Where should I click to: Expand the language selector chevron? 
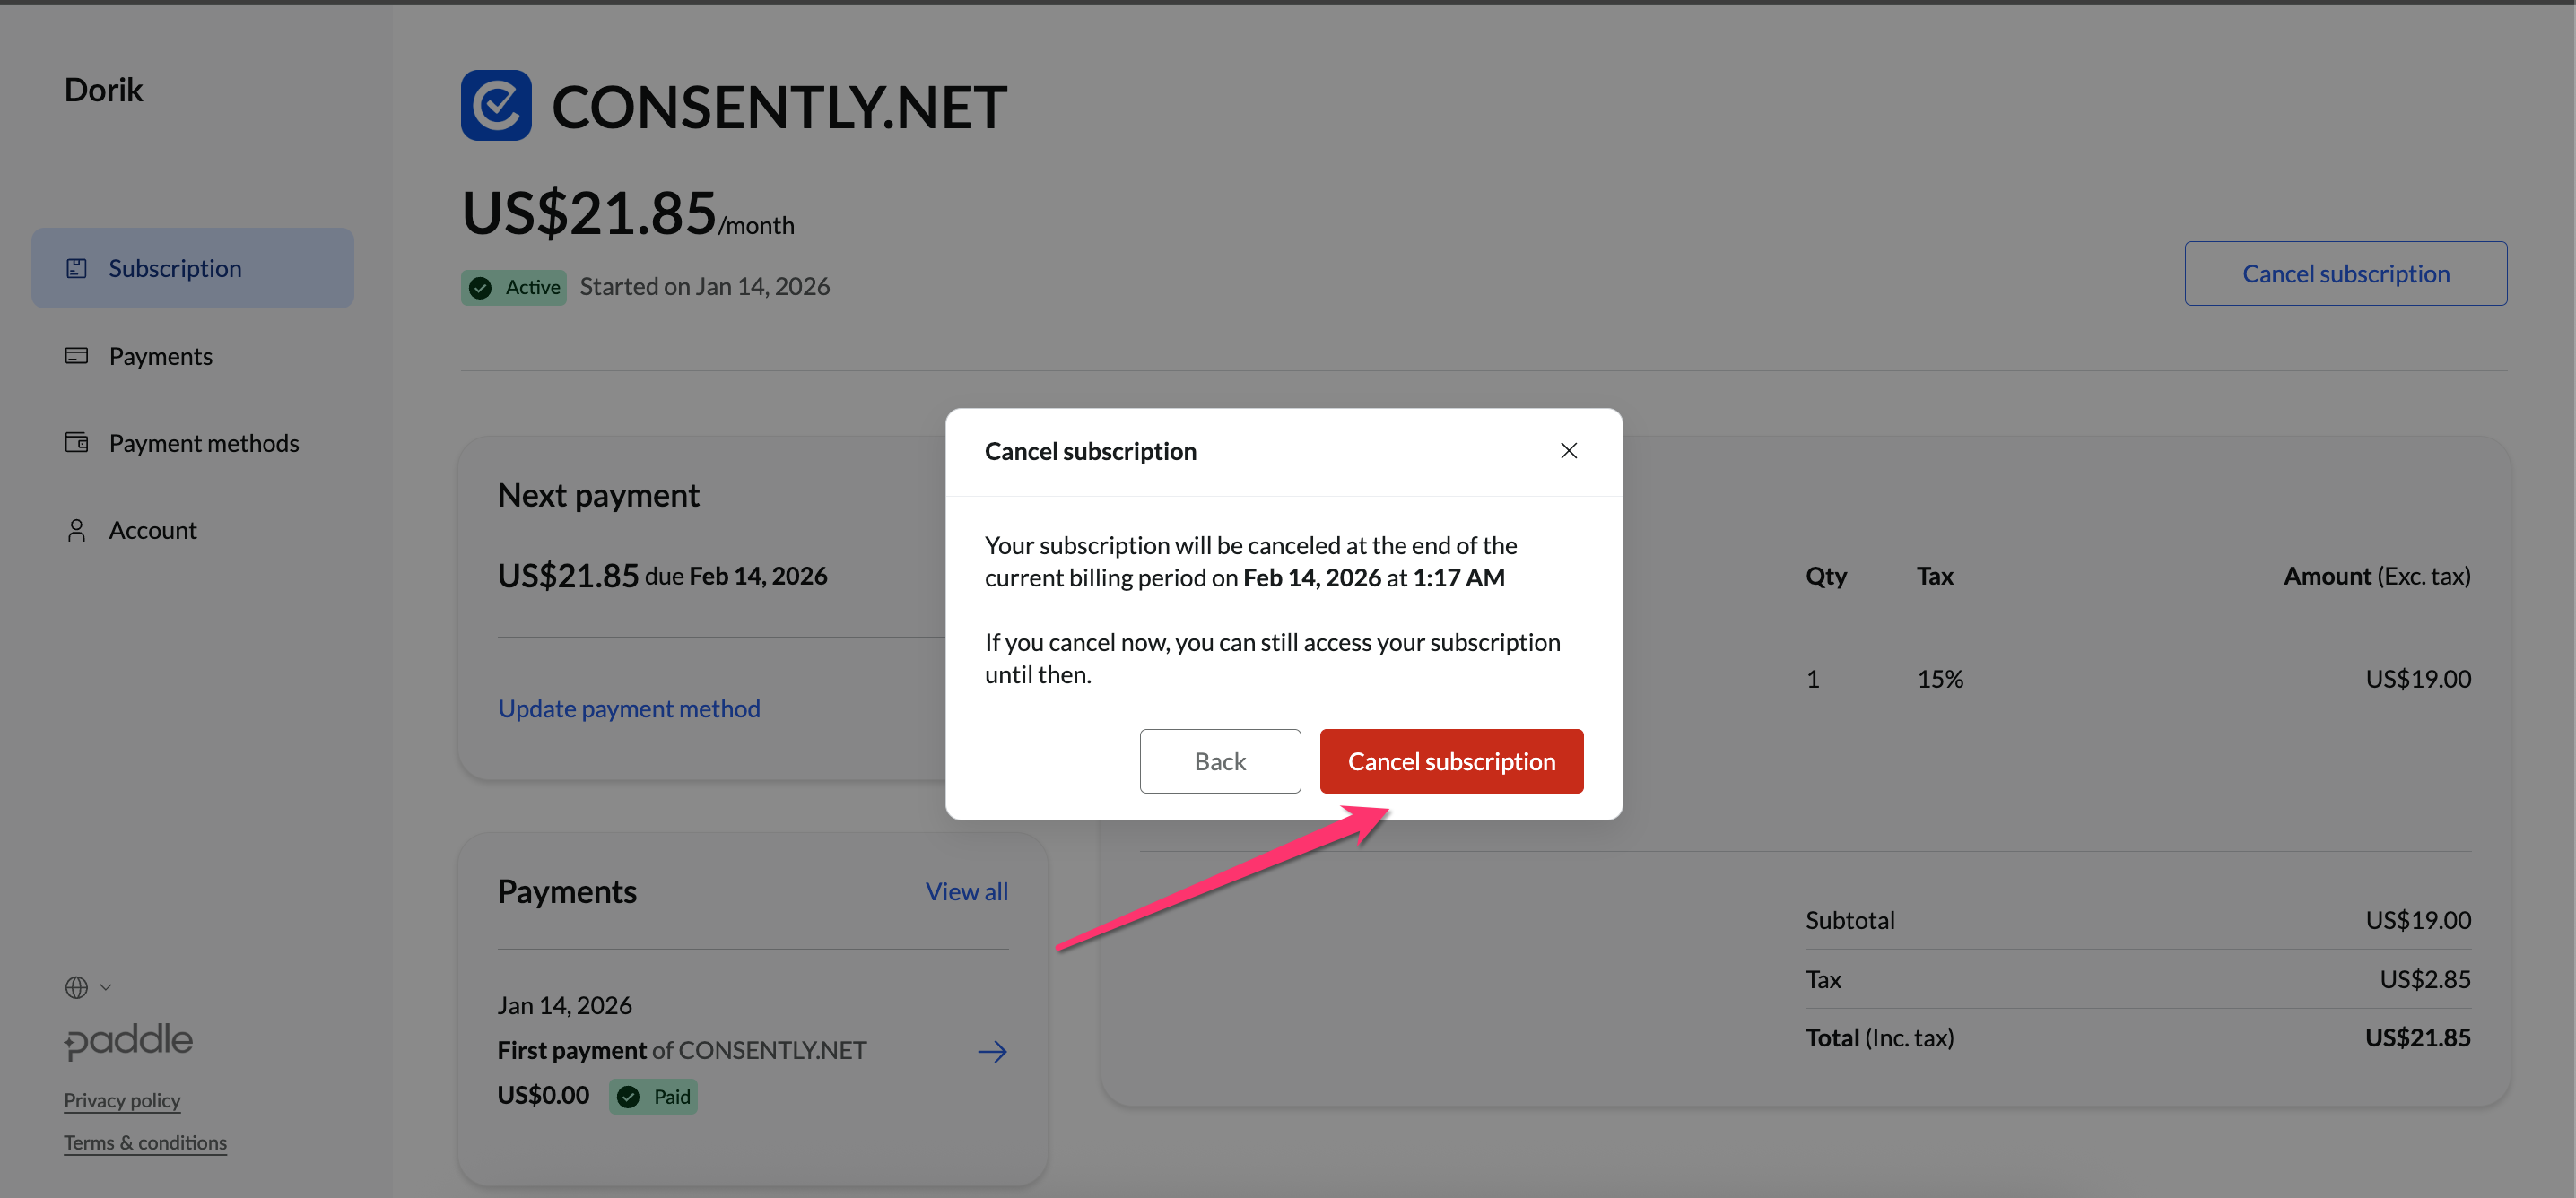106,987
